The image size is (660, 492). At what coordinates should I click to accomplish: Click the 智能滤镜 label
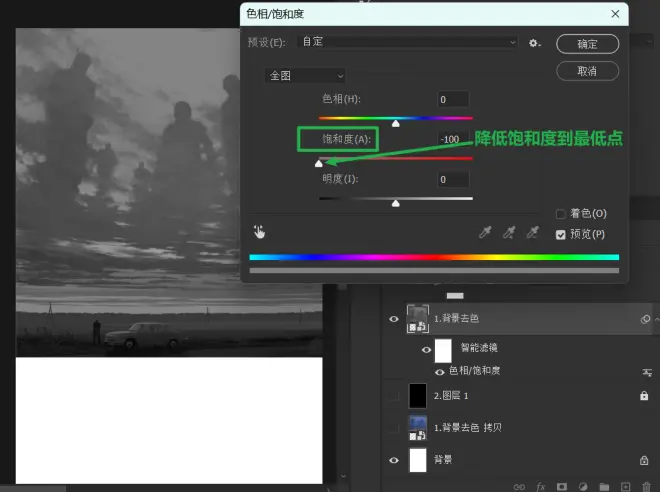point(479,348)
